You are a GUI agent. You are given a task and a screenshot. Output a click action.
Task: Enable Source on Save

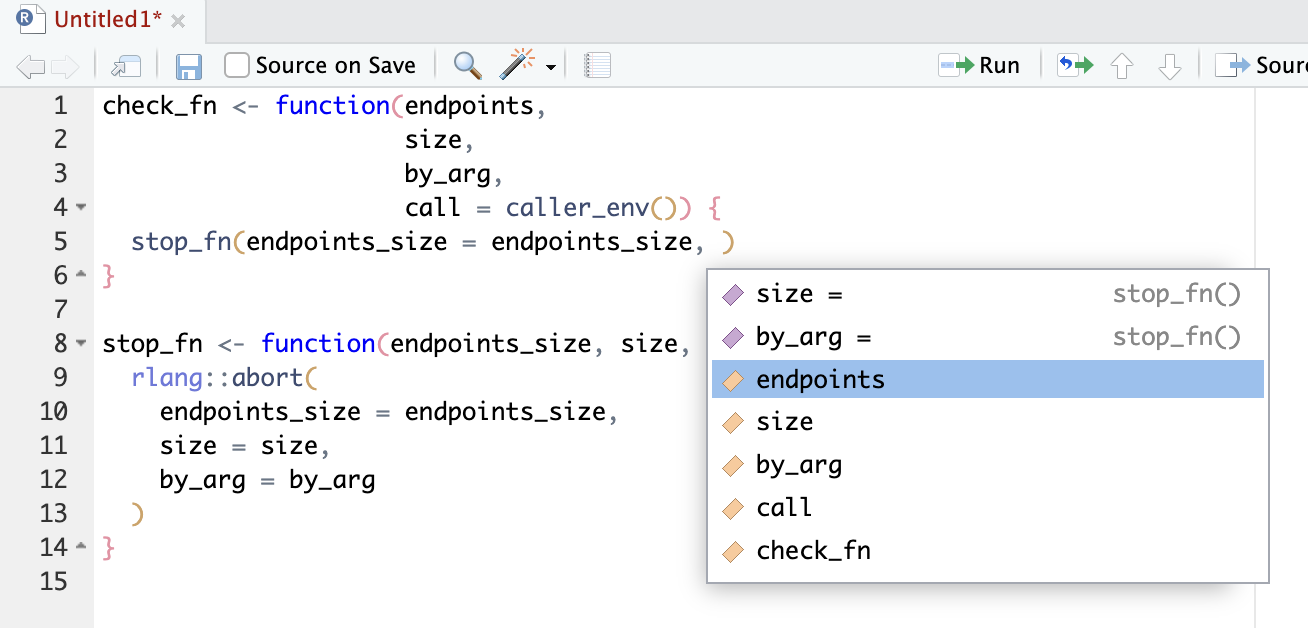tap(236, 64)
